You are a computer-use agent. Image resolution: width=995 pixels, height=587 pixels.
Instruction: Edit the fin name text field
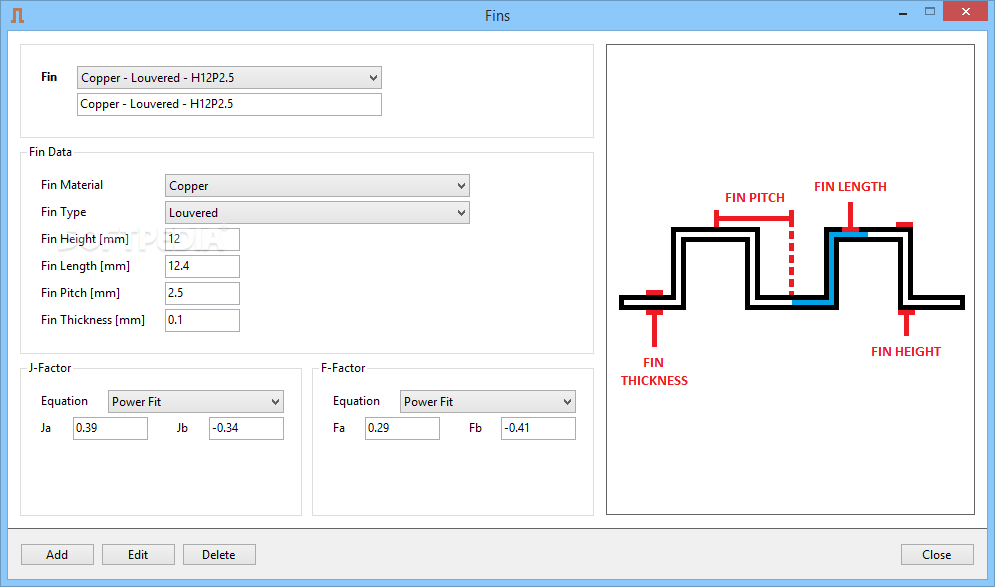point(229,104)
